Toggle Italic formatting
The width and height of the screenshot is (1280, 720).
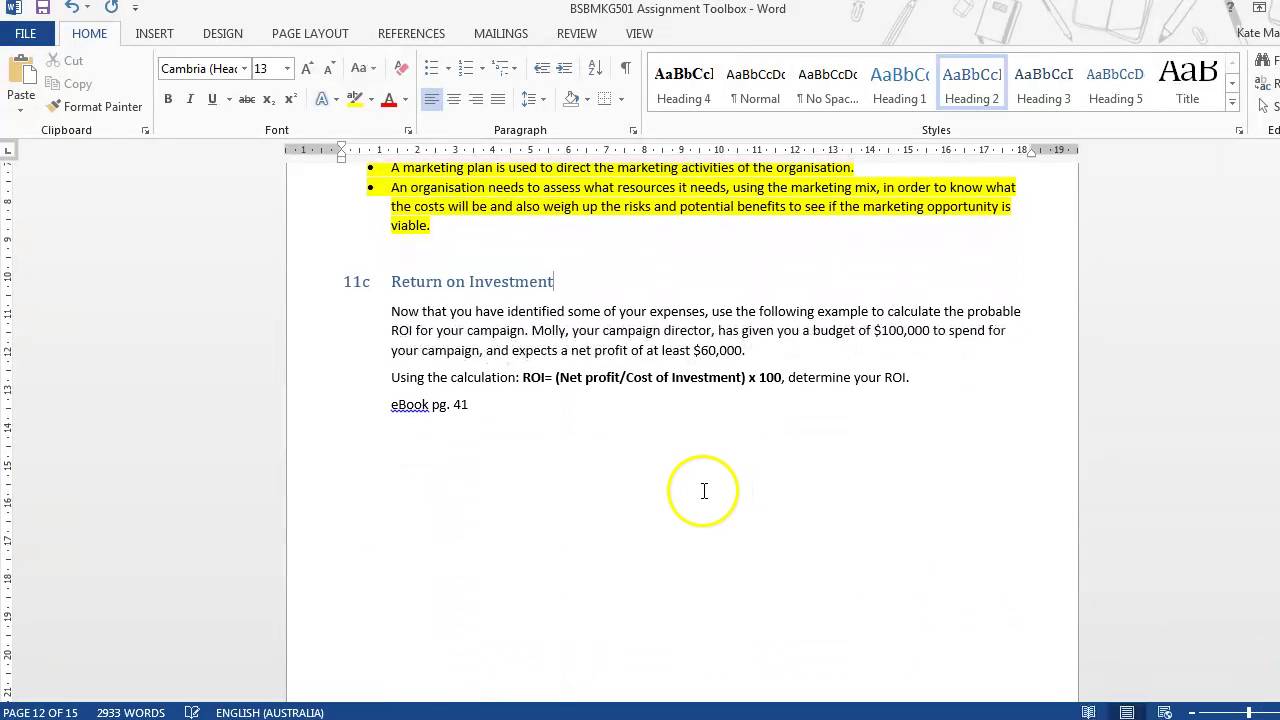tap(190, 99)
